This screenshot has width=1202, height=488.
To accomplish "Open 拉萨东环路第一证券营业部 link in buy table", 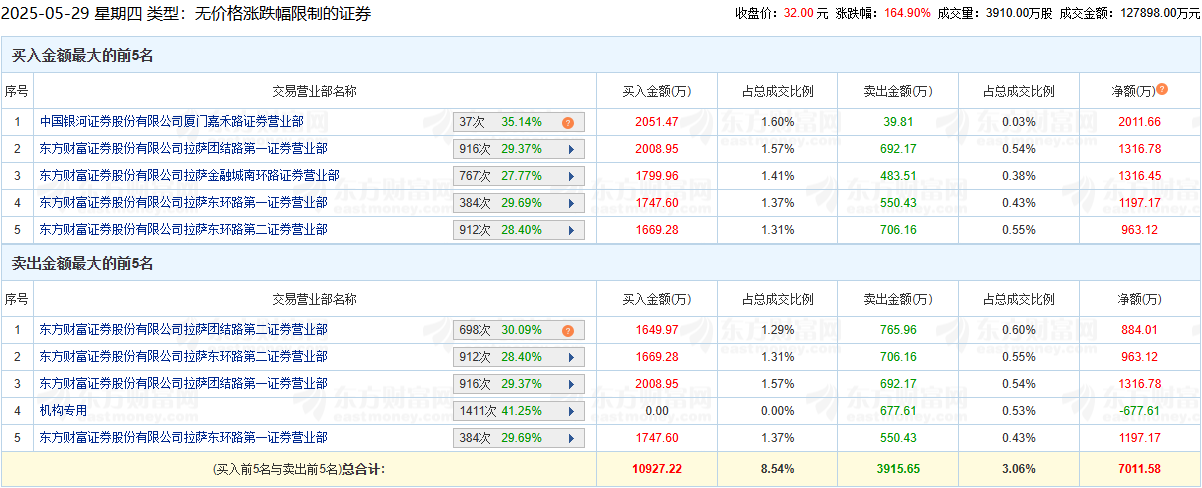I will (x=183, y=203).
